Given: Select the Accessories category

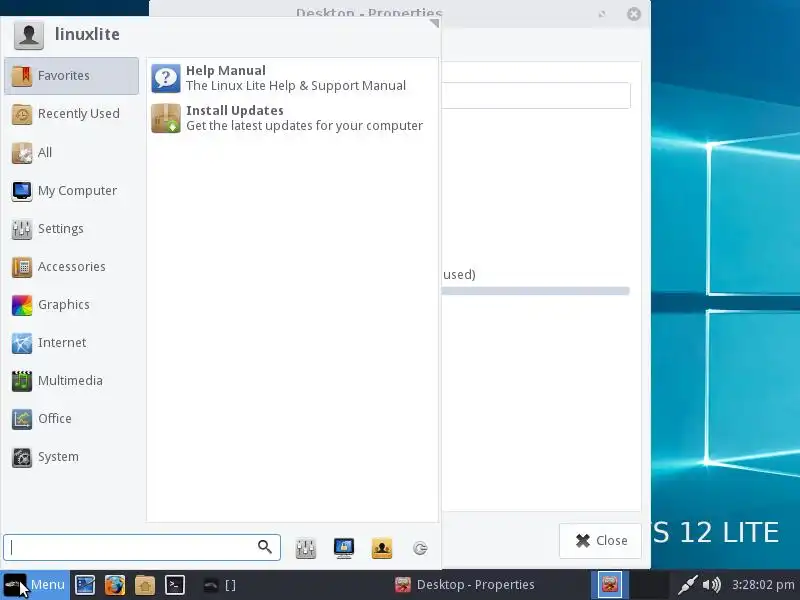Looking at the screenshot, I should coord(71,266).
